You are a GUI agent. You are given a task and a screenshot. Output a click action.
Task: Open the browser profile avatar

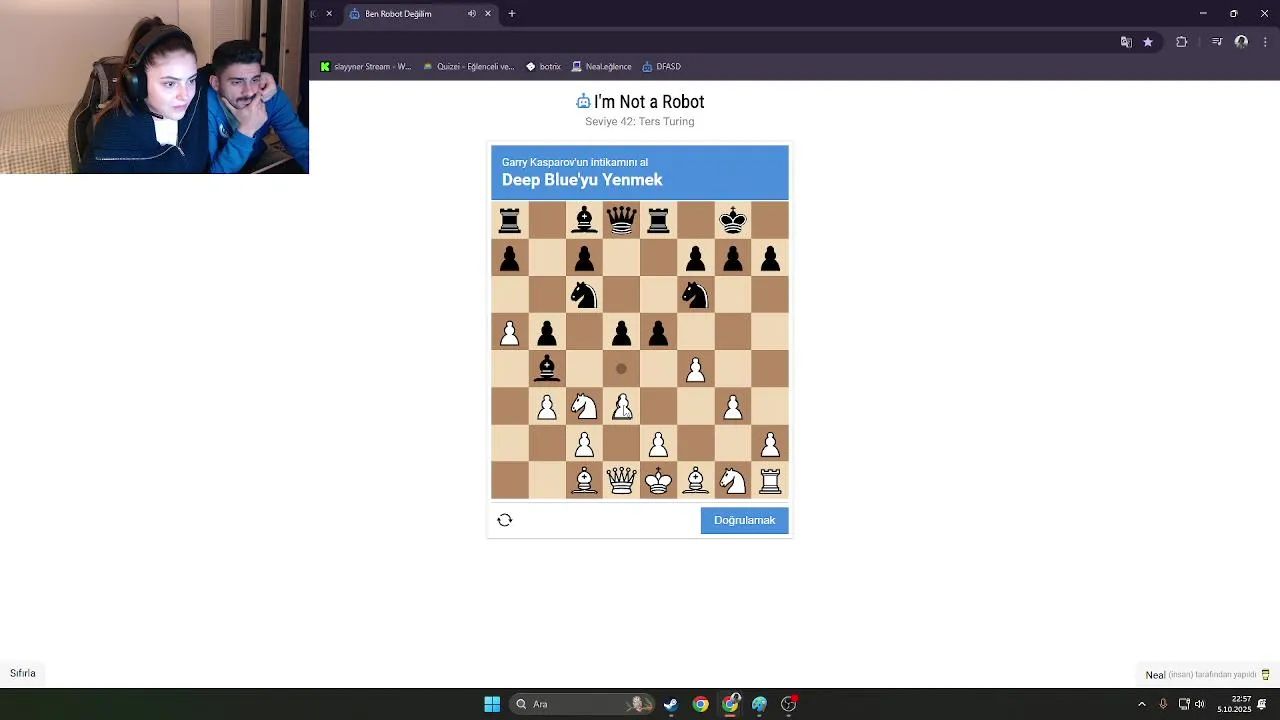tap(1241, 42)
